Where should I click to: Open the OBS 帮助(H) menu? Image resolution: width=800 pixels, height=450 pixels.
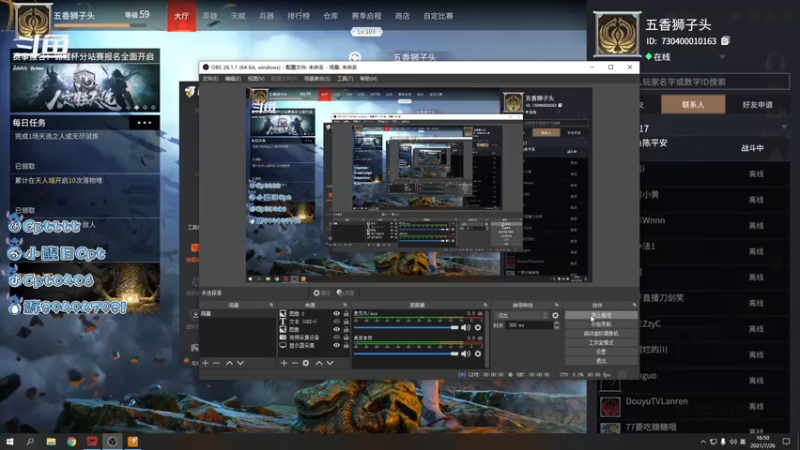368,79
